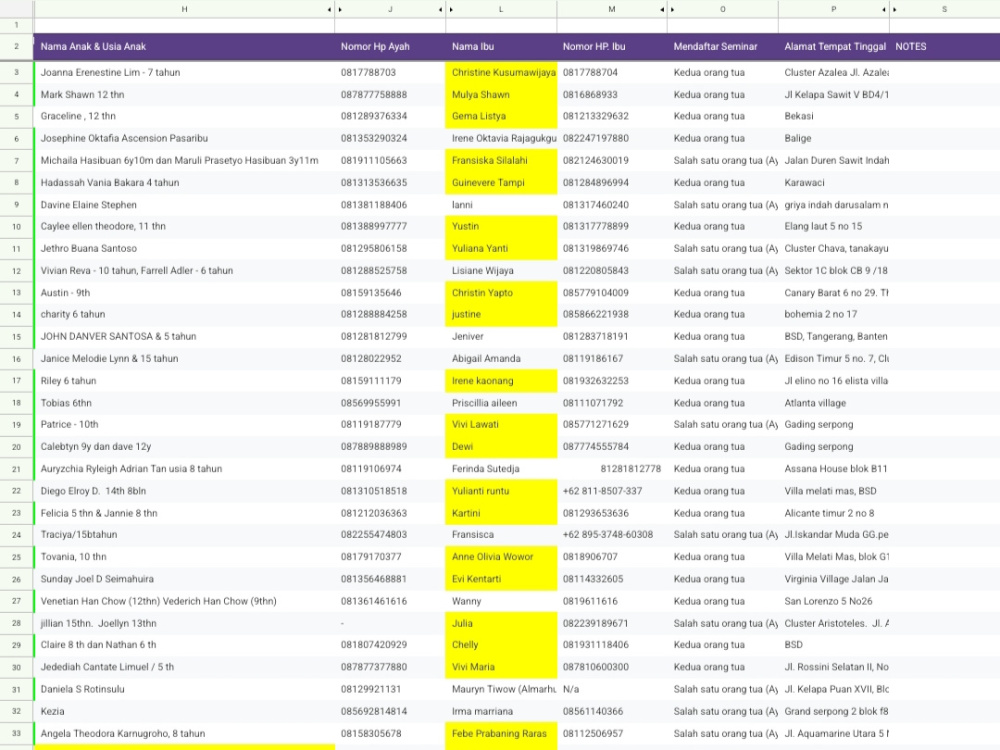The image size is (1000, 750).
Task: Select the highlighted cell 'Vivi Lawati'
Action: coord(501,425)
